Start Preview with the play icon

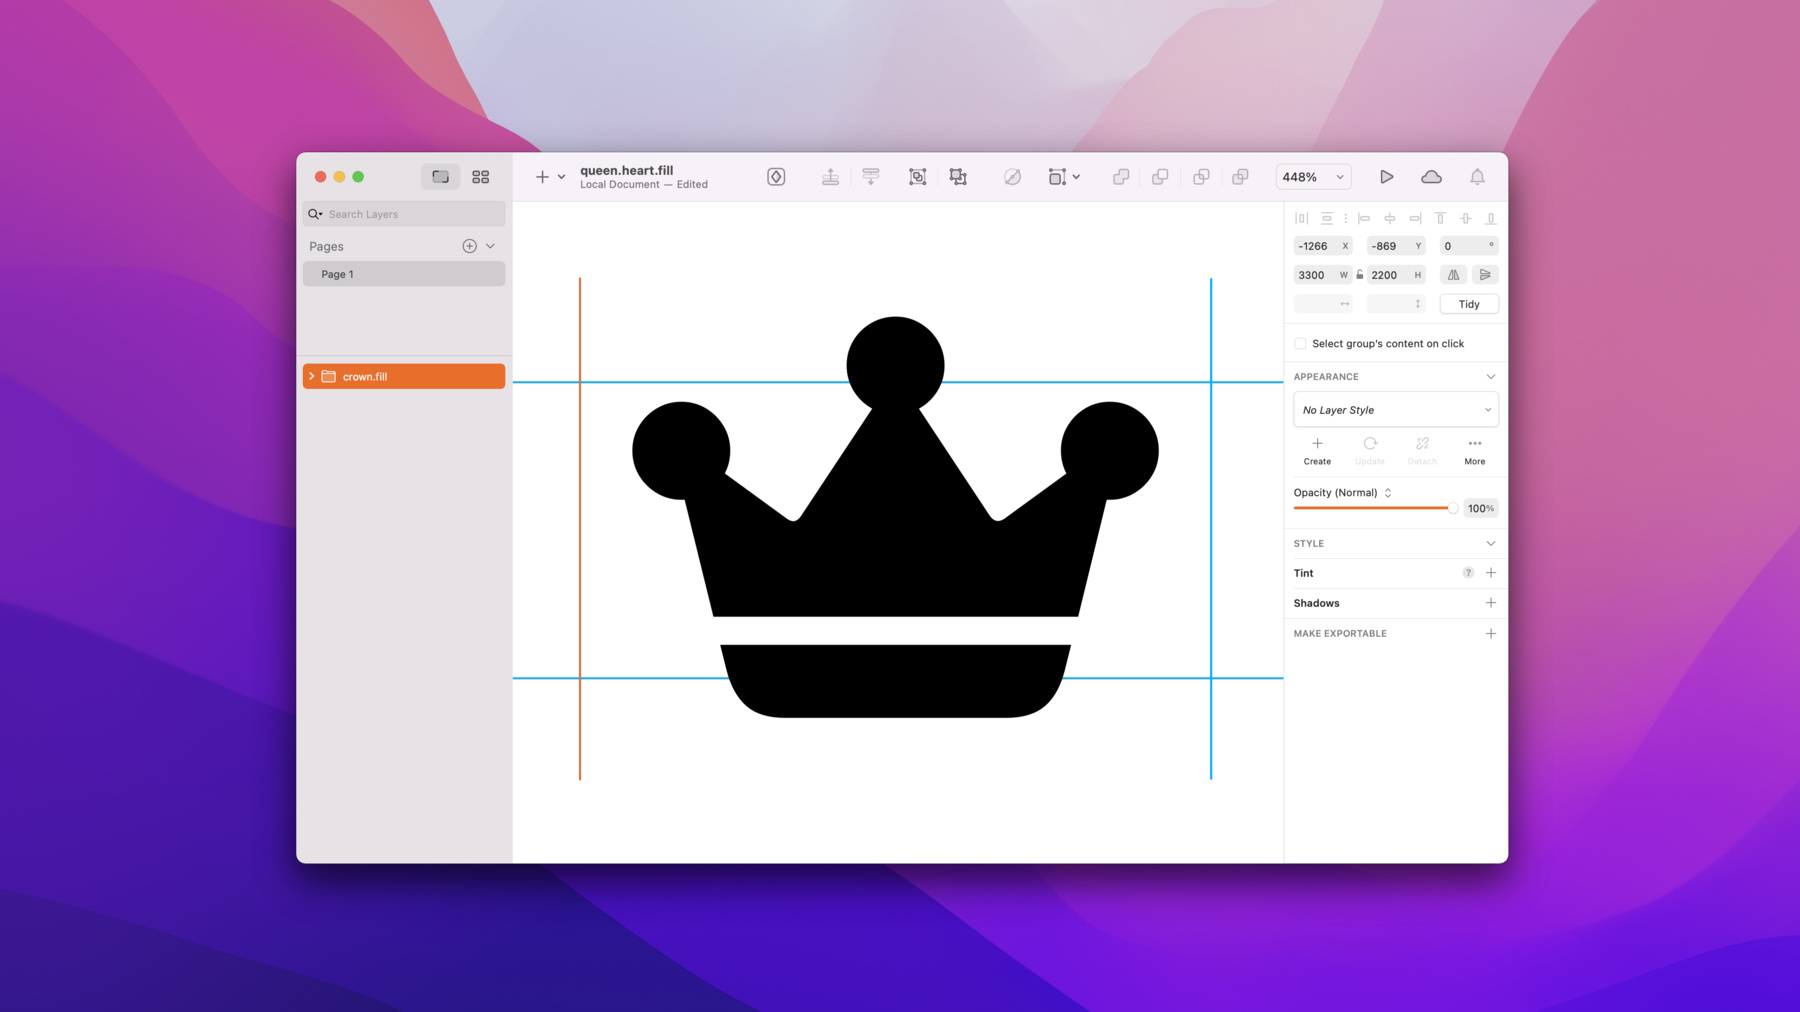pos(1386,177)
